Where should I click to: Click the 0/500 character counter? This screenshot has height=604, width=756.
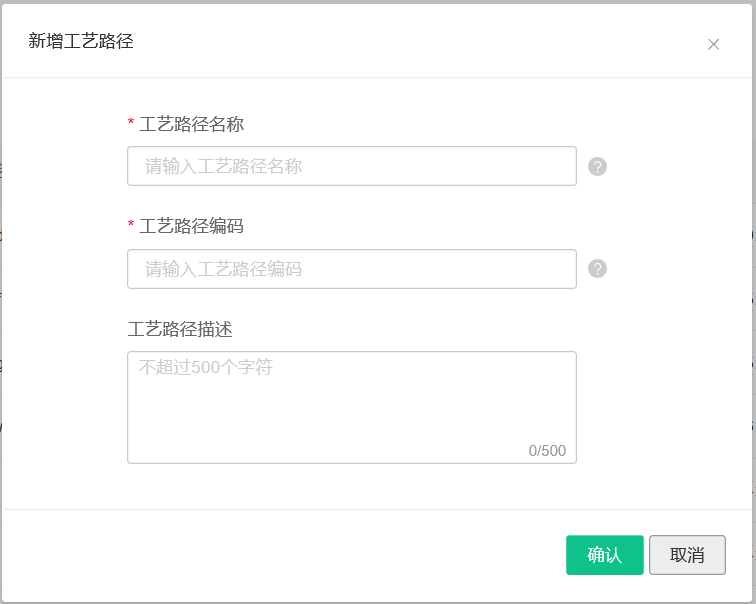[x=547, y=450]
